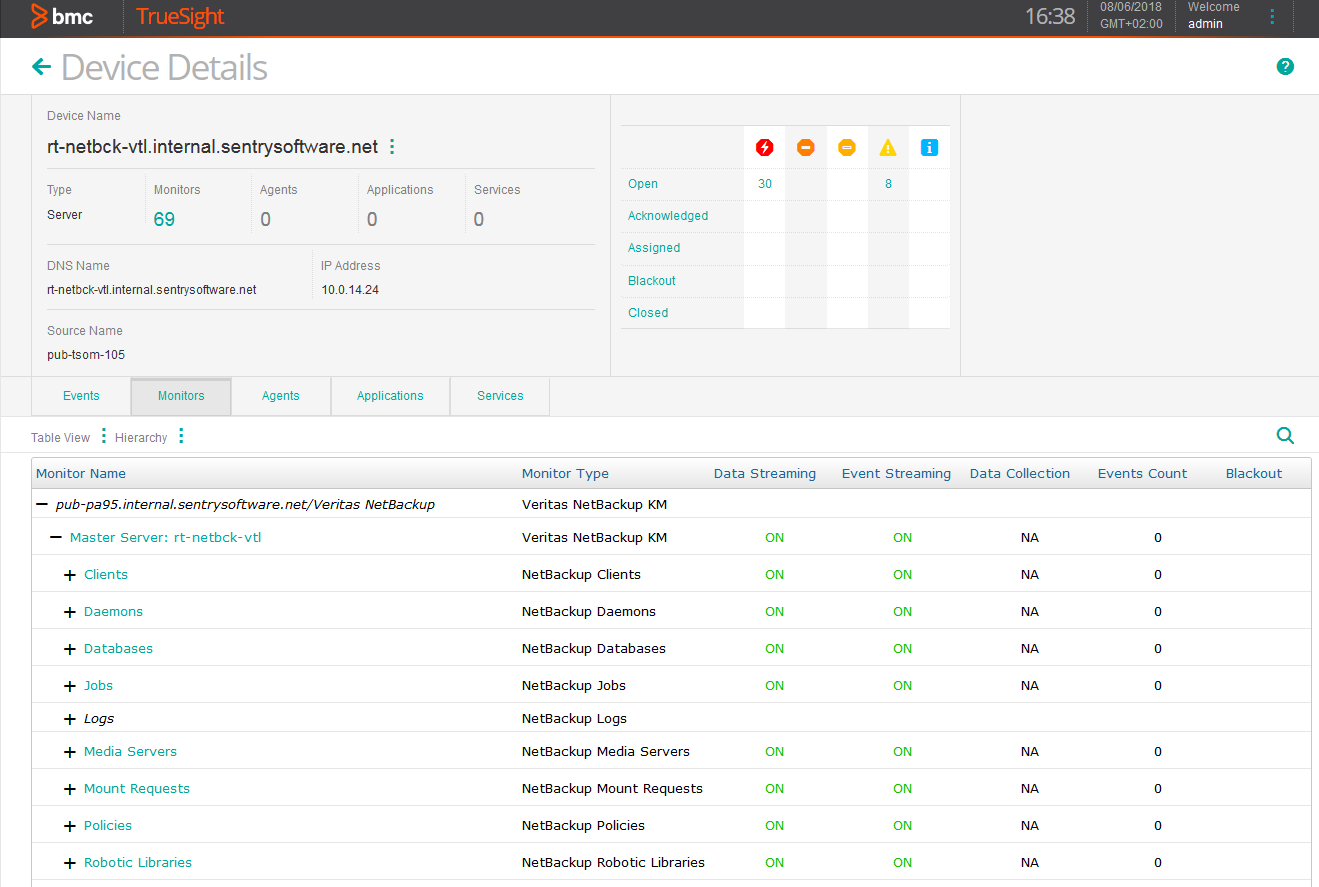Expand the Daemons tree node
The width and height of the screenshot is (1319, 887).
coord(69,611)
